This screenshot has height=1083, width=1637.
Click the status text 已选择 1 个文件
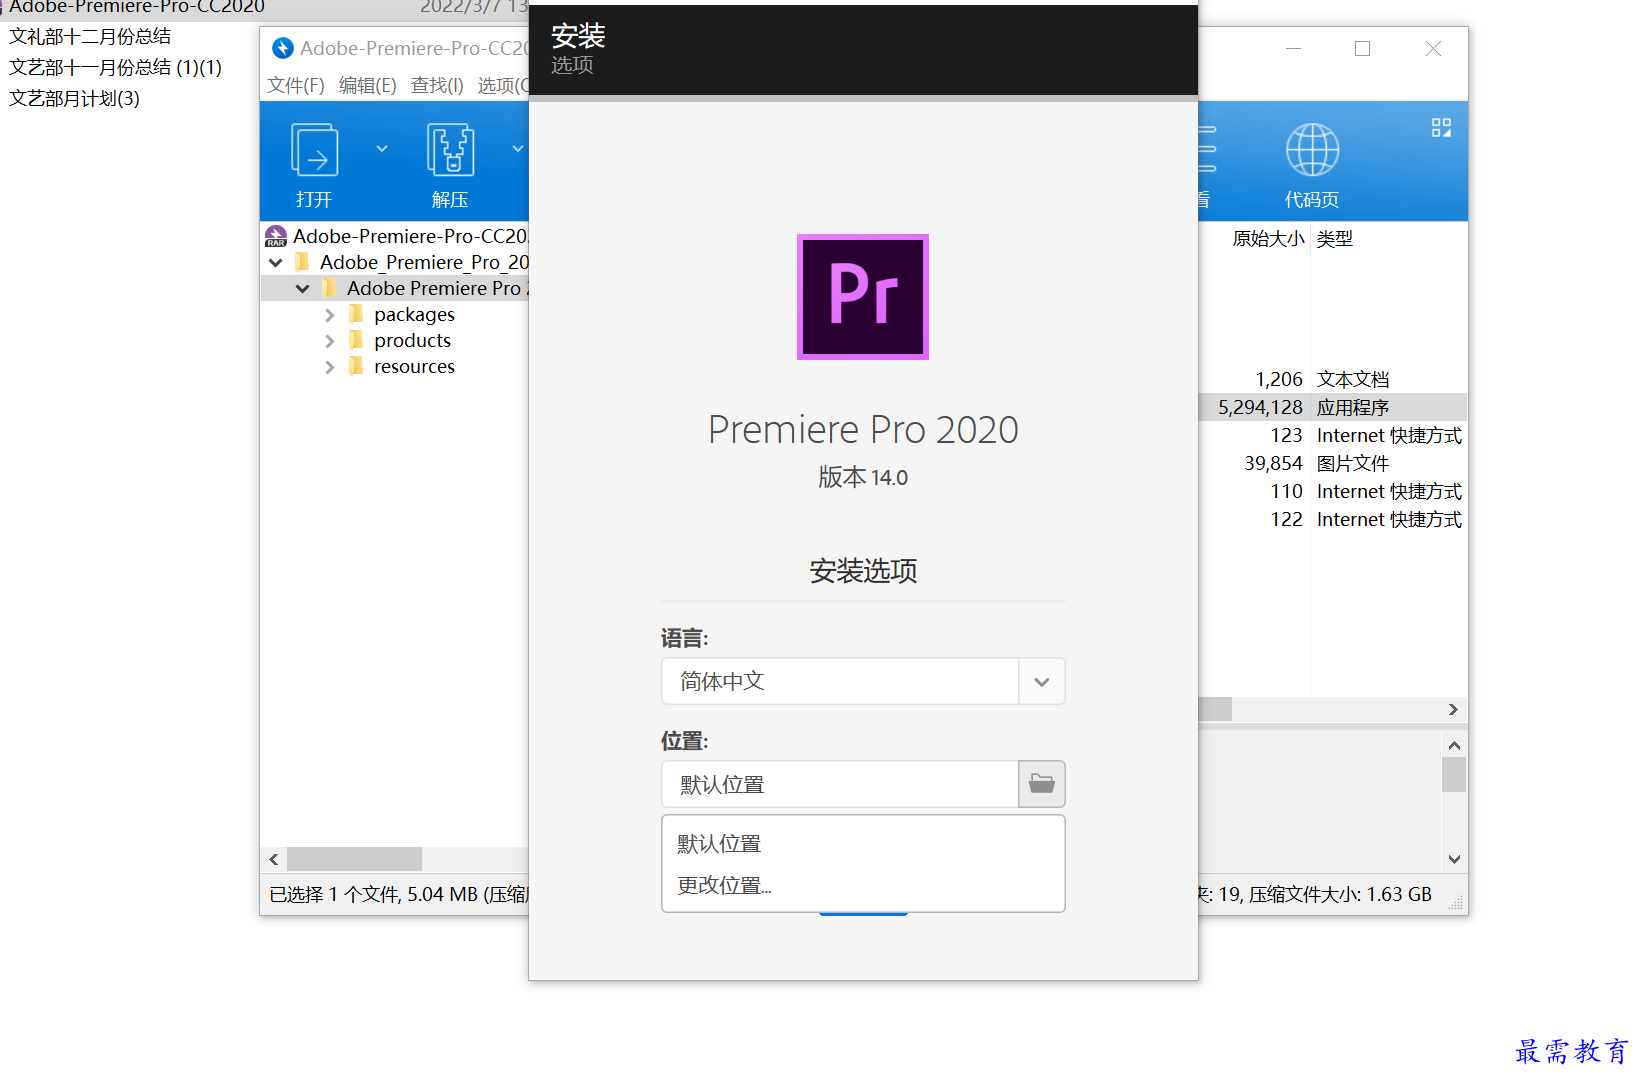[x=335, y=894]
